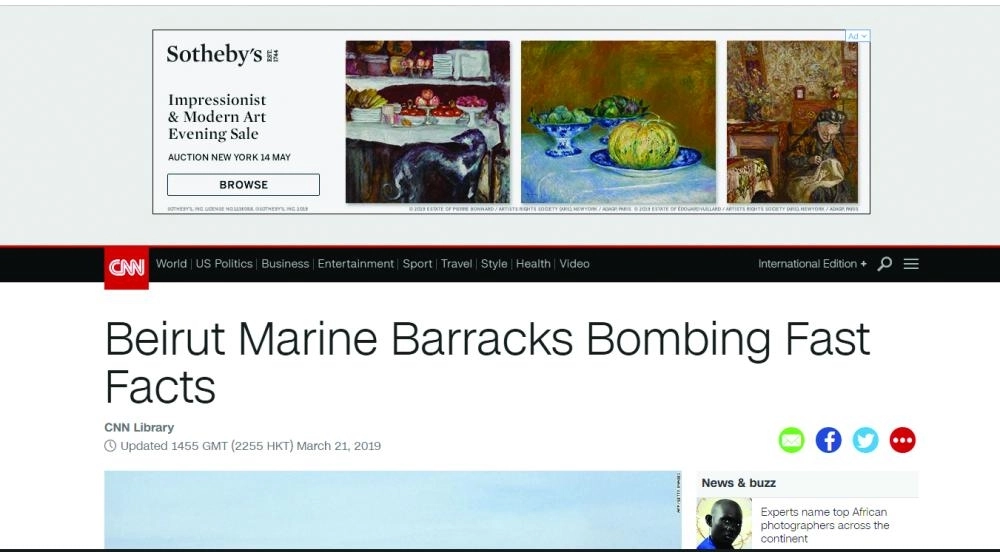Select the Entertainment menu item
This screenshot has width=1000, height=552.
pyautogui.click(x=356, y=264)
